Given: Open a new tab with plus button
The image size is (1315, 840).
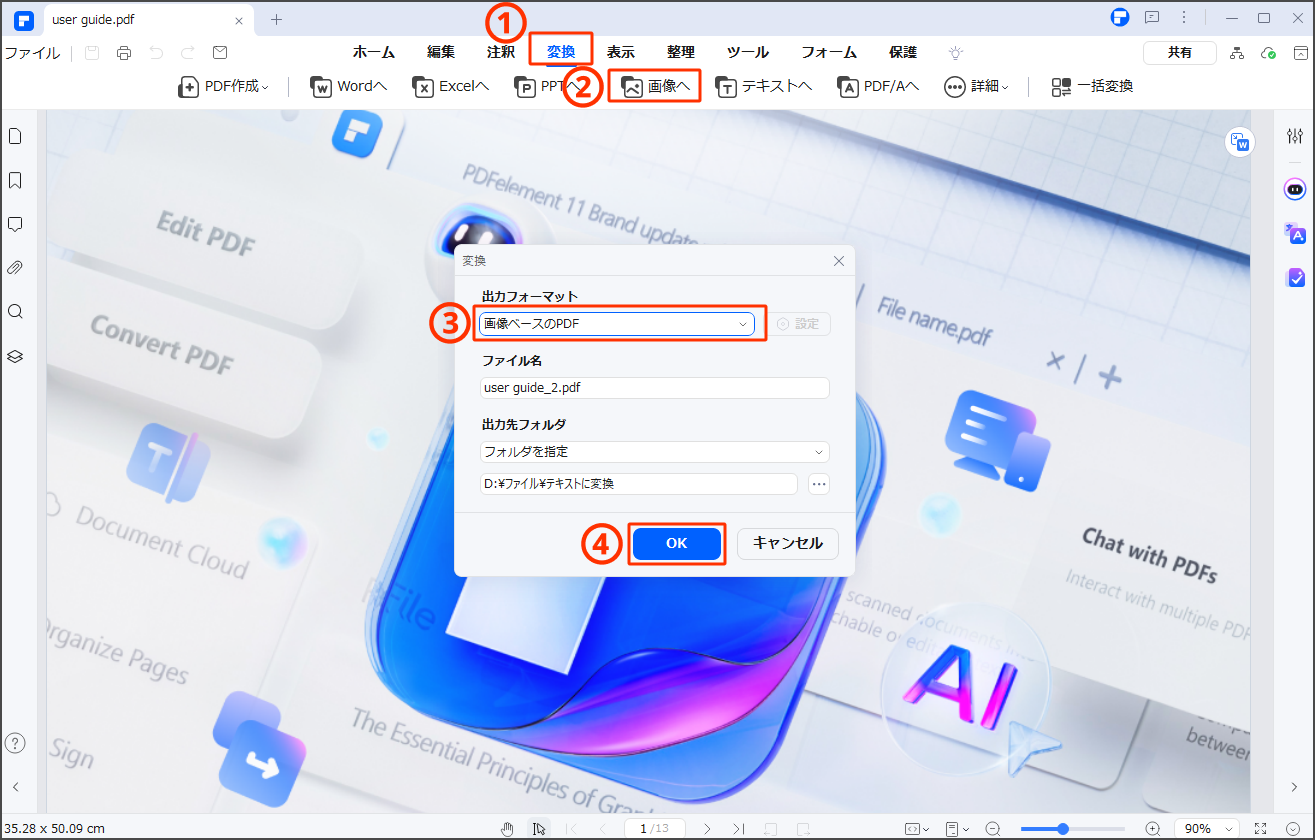Looking at the screenshot, I should pyautogui.click(x=277, y=19).
